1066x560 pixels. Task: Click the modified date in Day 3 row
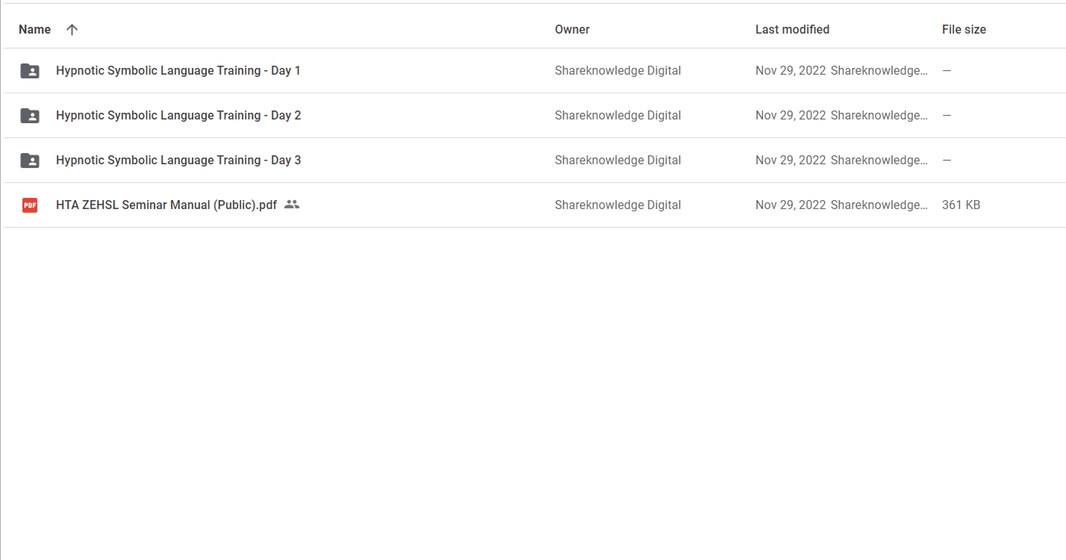[790, 160]
